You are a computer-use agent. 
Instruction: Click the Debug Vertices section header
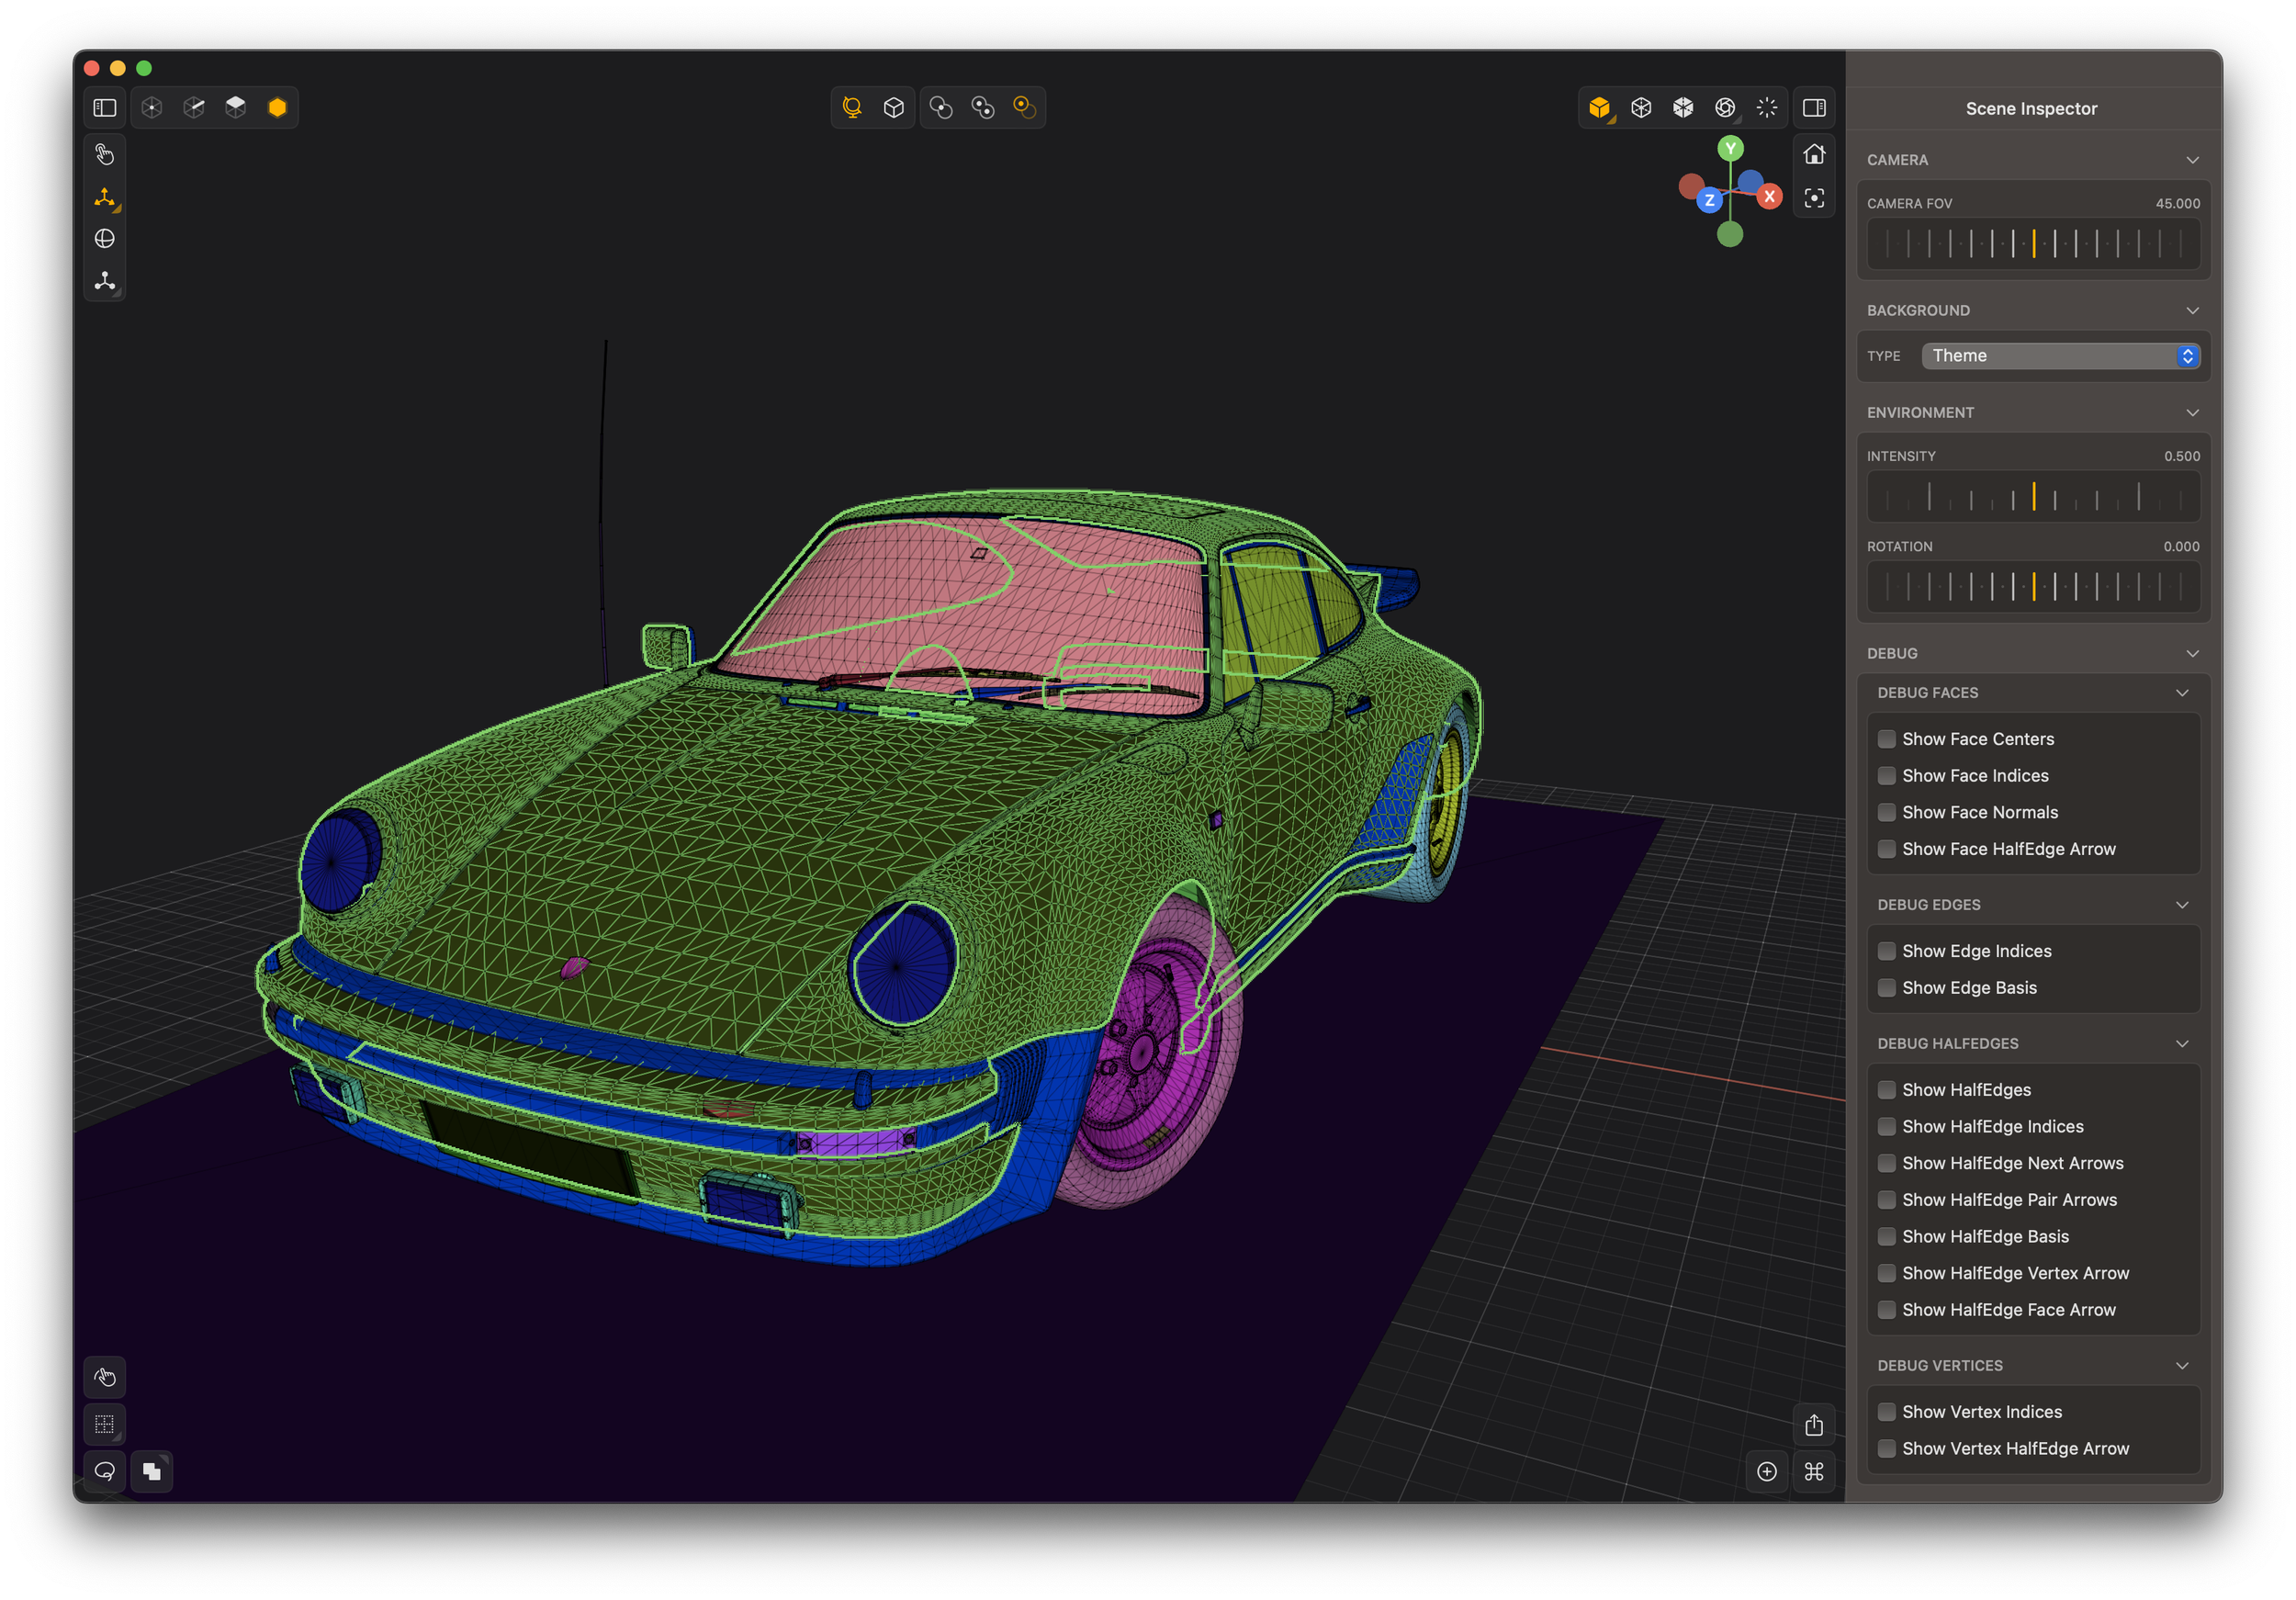(1940, 1365)
